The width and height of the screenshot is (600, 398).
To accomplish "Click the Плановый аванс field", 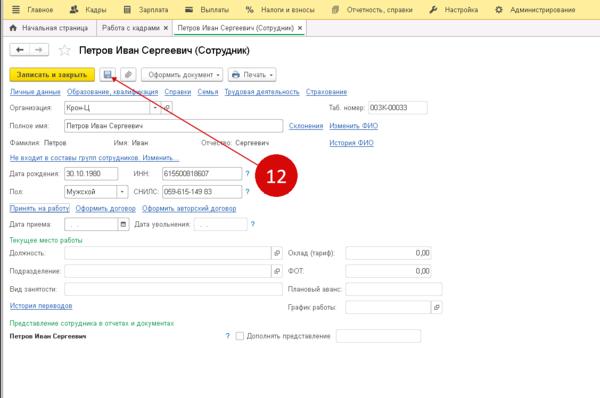I will pos(394,289).
